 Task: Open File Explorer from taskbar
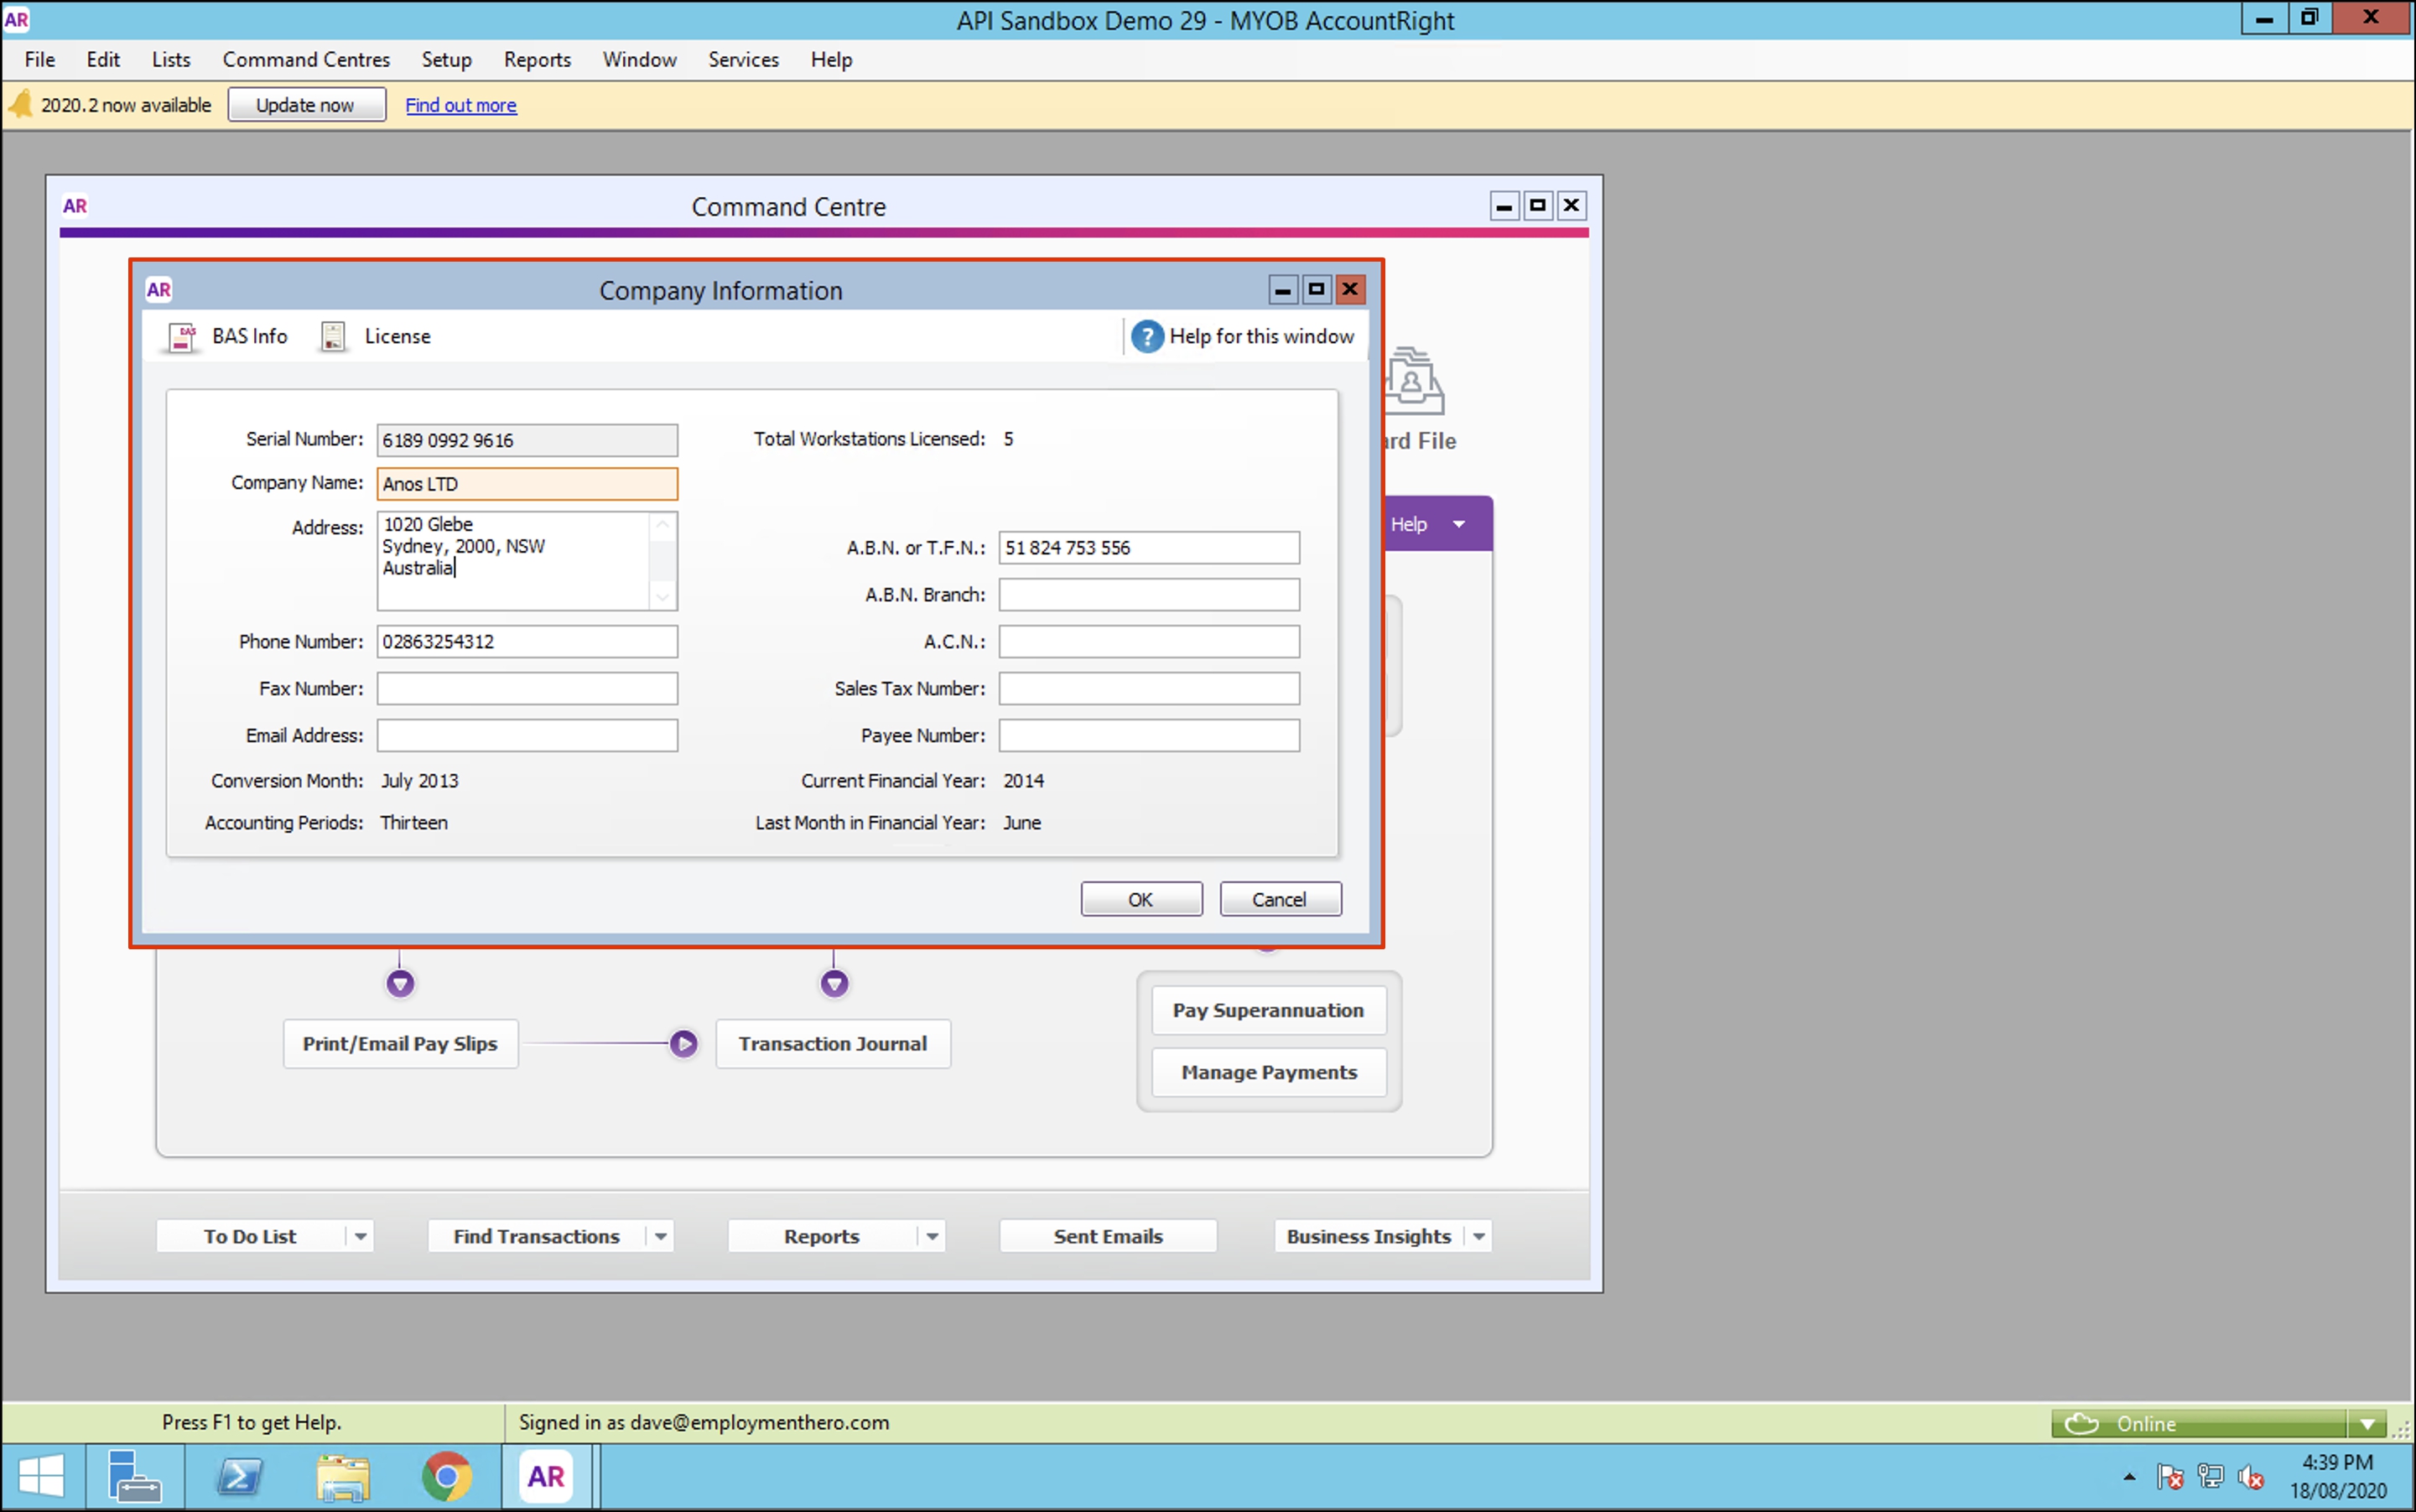(x=343, y=1476)
